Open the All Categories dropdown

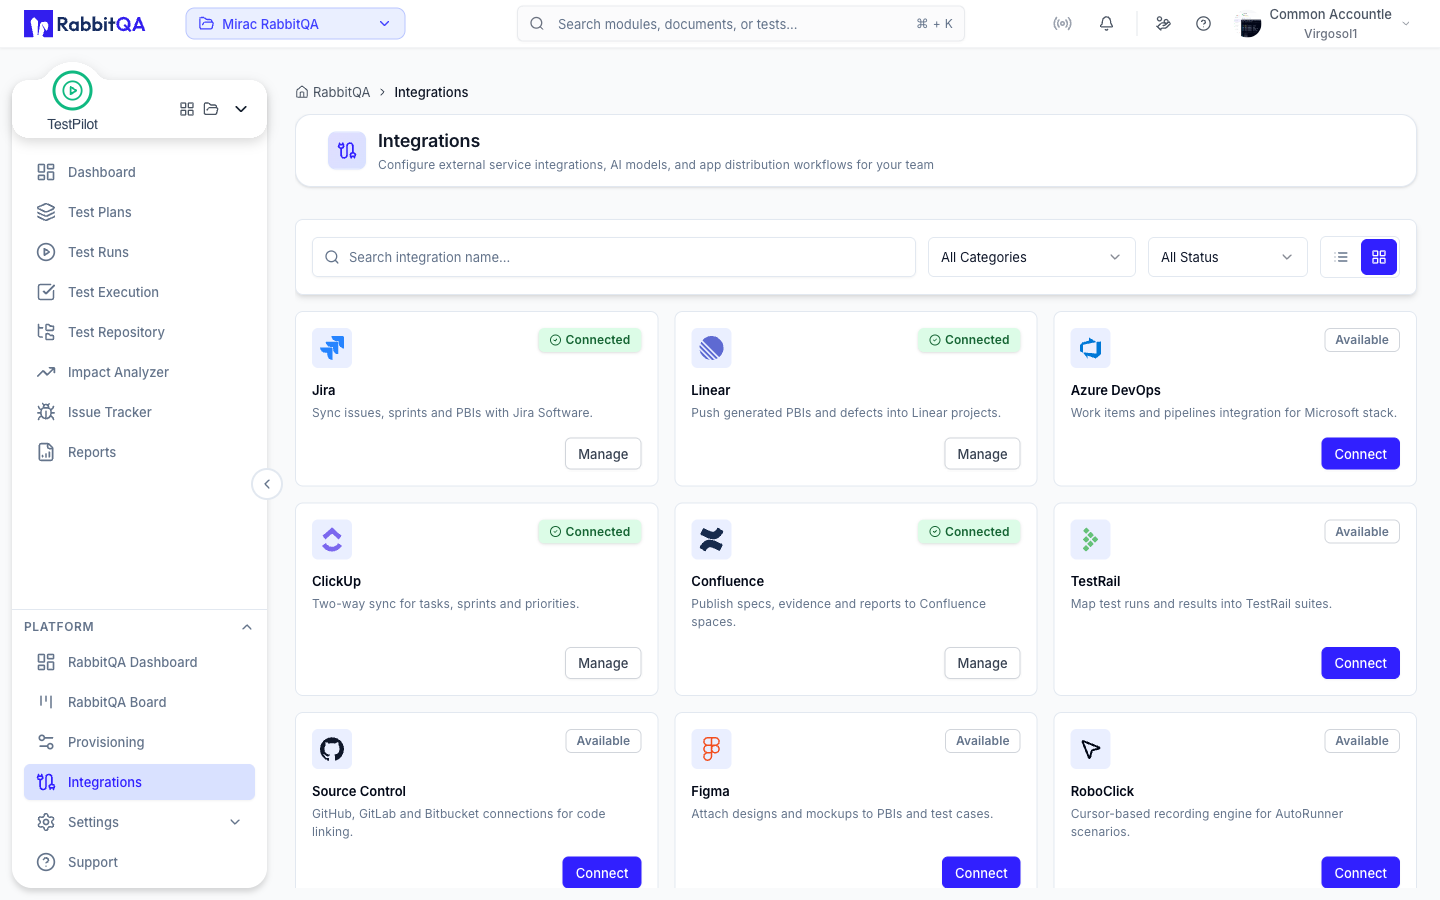[x=1032, y=257]
